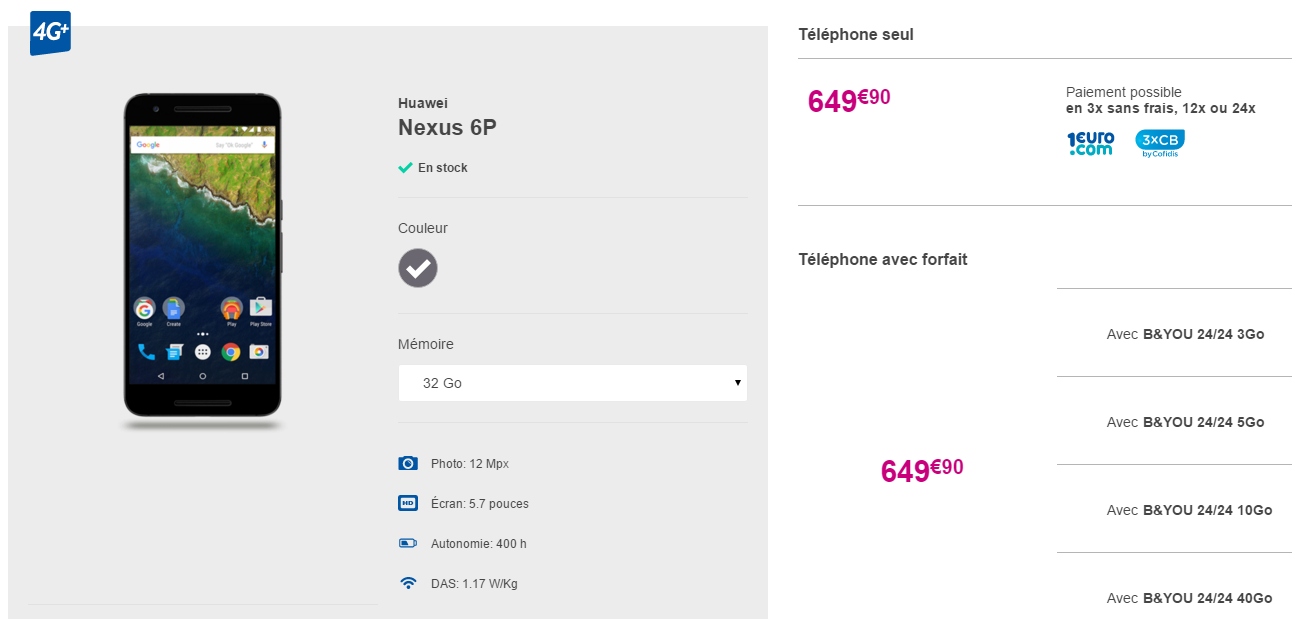Click the 1euro.com payment logo
This screenshot has height=619, width=1292.
click(x=1090, y=144)
